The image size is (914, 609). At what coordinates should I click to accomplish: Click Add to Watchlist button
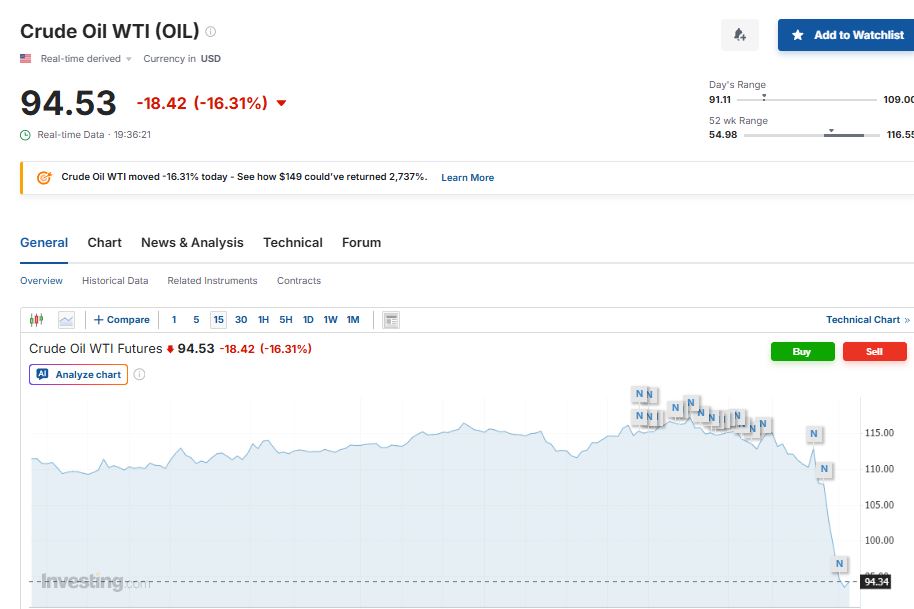tap(846, 35)
